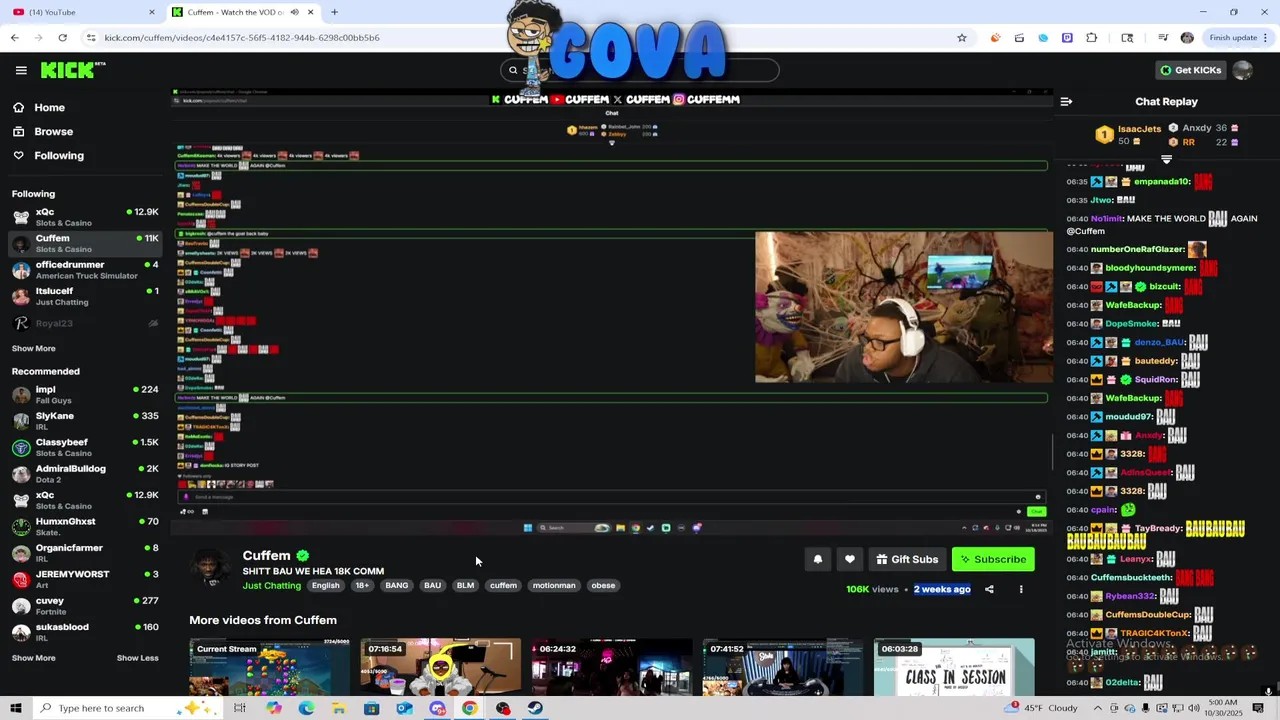The width and height of the screenshot is (1280, 720).
Task: Select the obese tag
Action: tap(603, 586)
